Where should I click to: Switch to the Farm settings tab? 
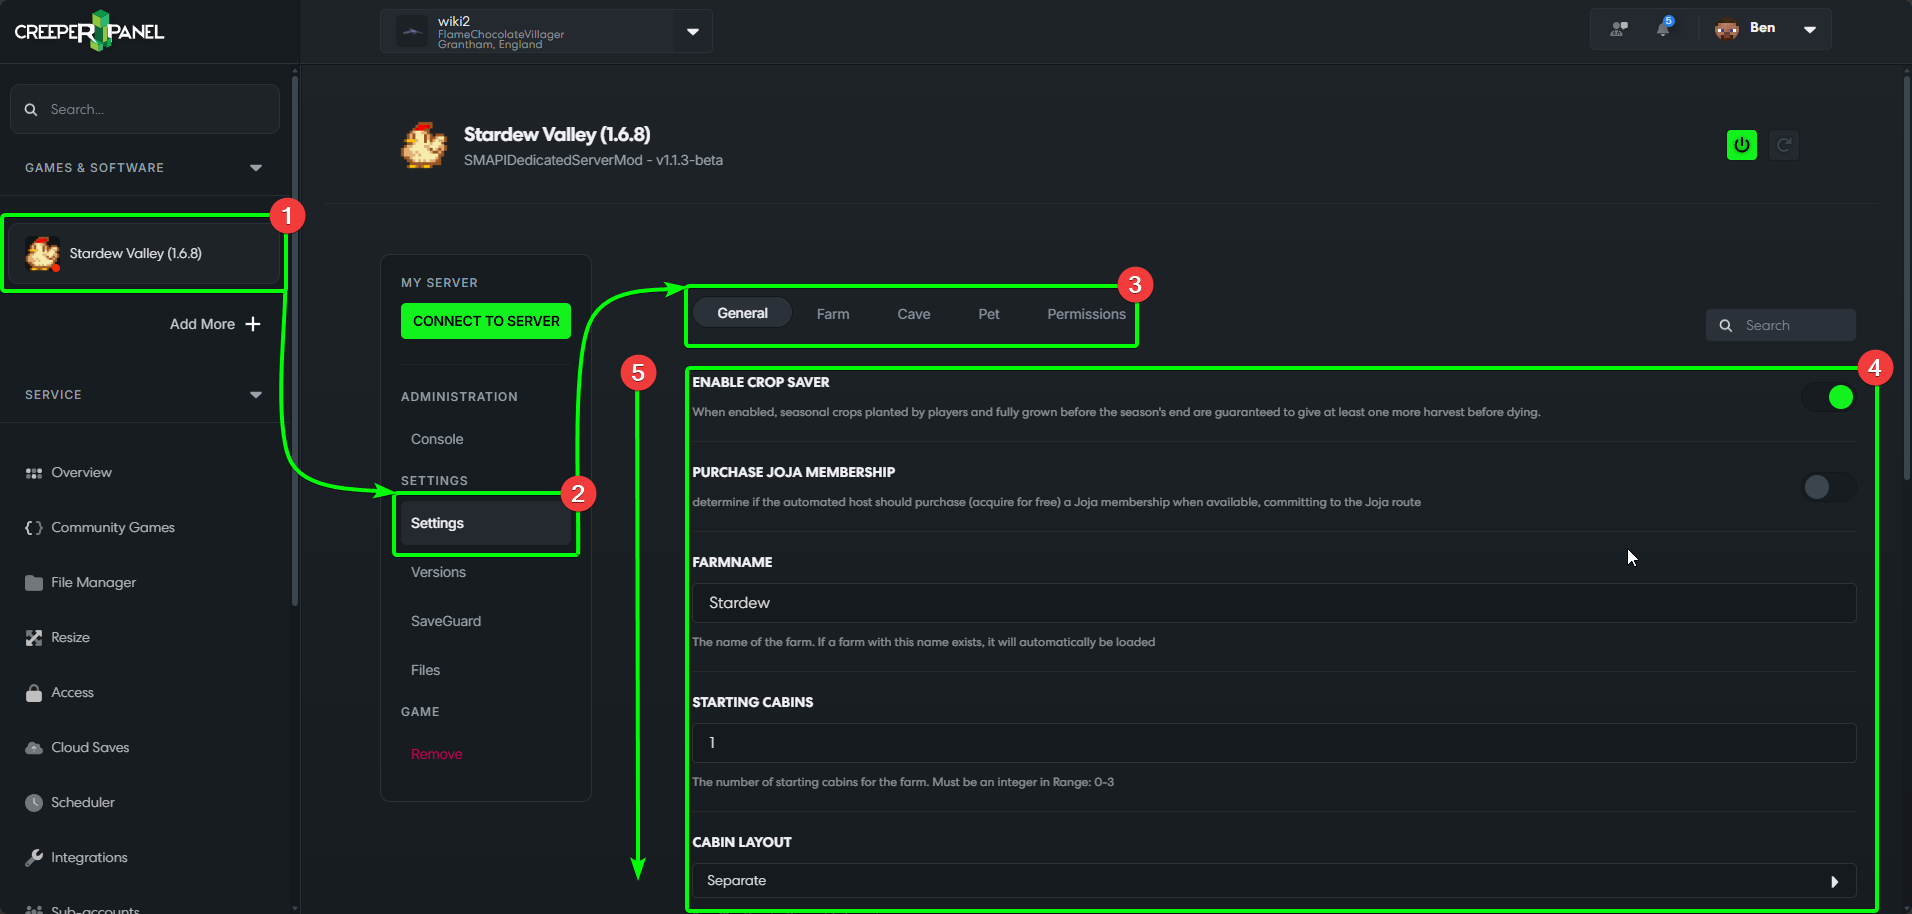coord(832,314)
